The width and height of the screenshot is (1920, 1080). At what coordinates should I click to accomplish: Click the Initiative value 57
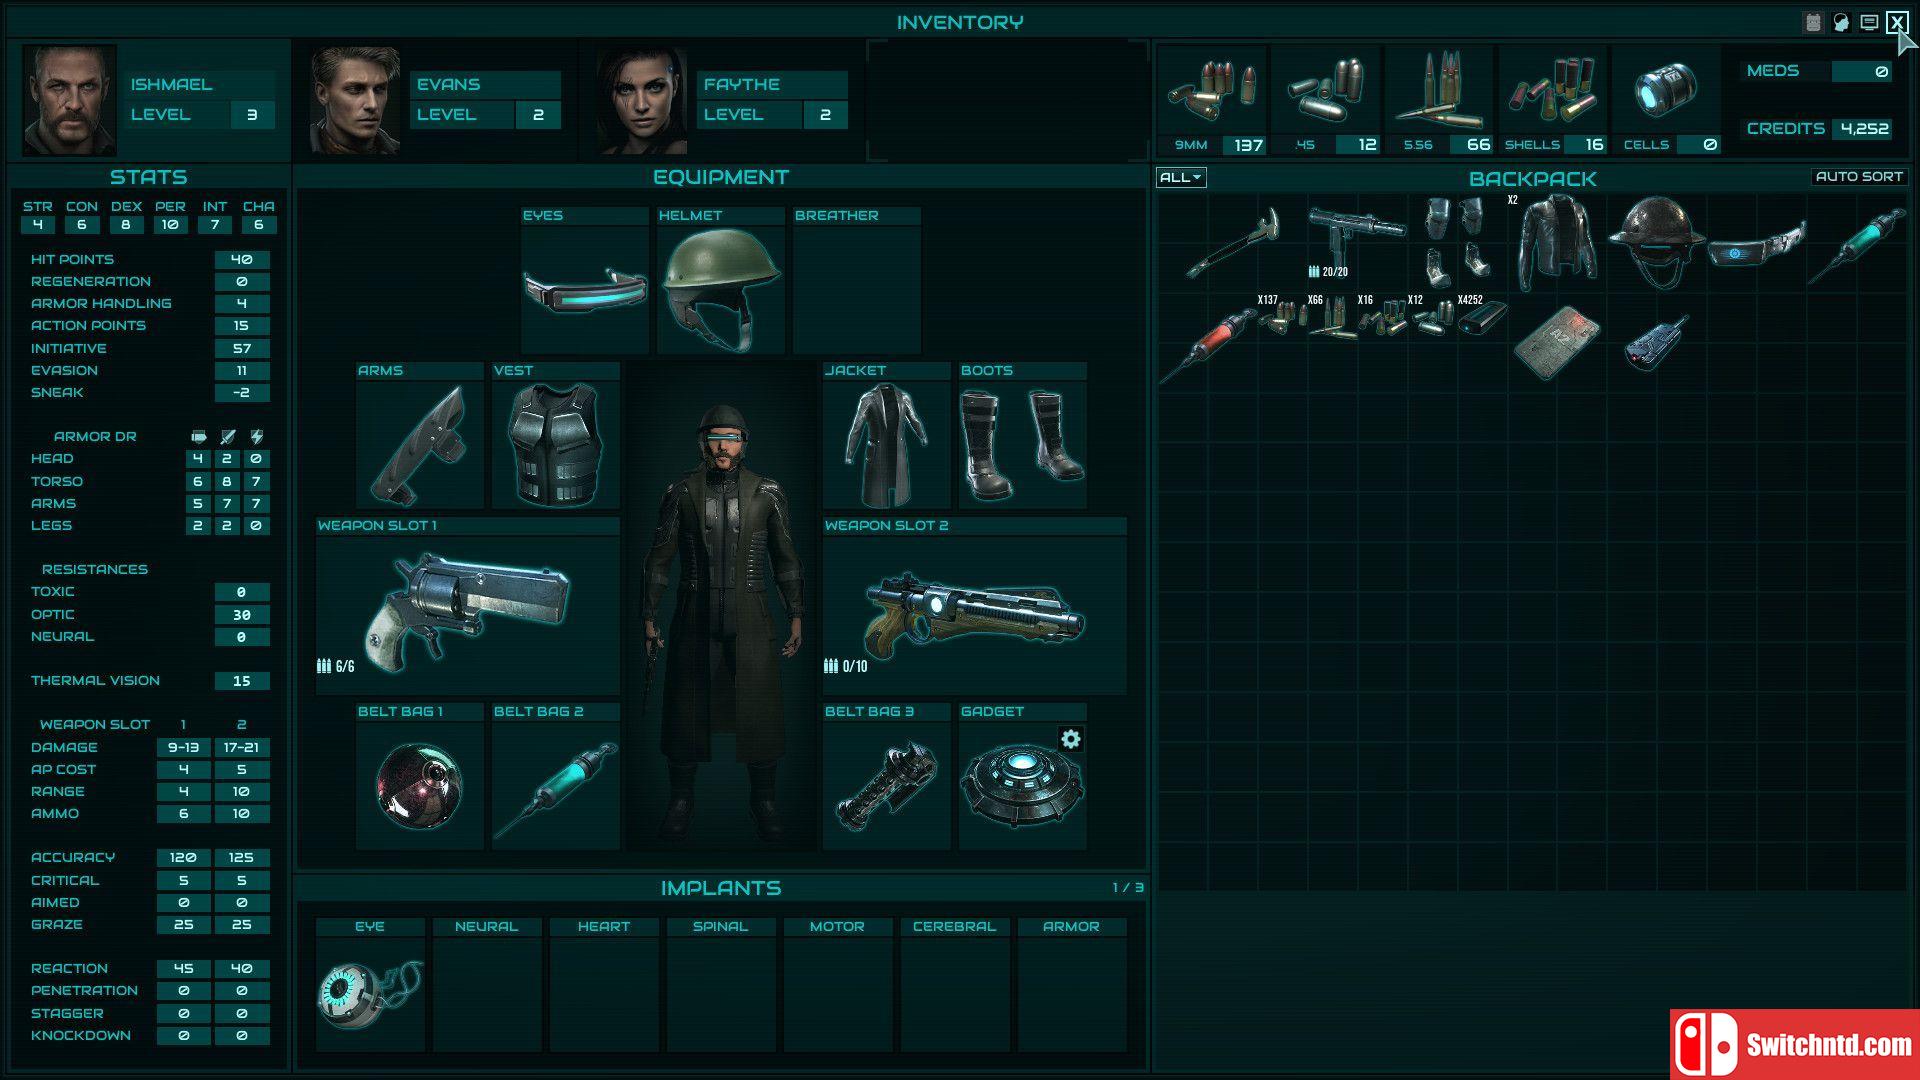point(241,348)
